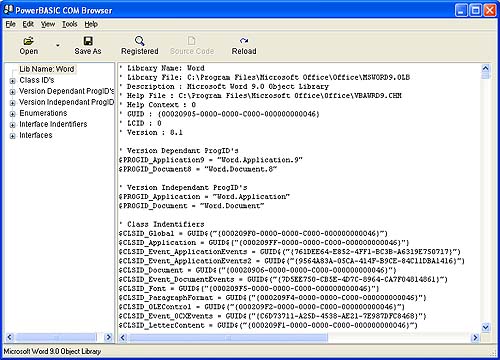The width and height of the screenshot is (500, 360).
Task: Click the $PROGID_Application = "Word.Application" line
Action: click(x=204, y=197)
